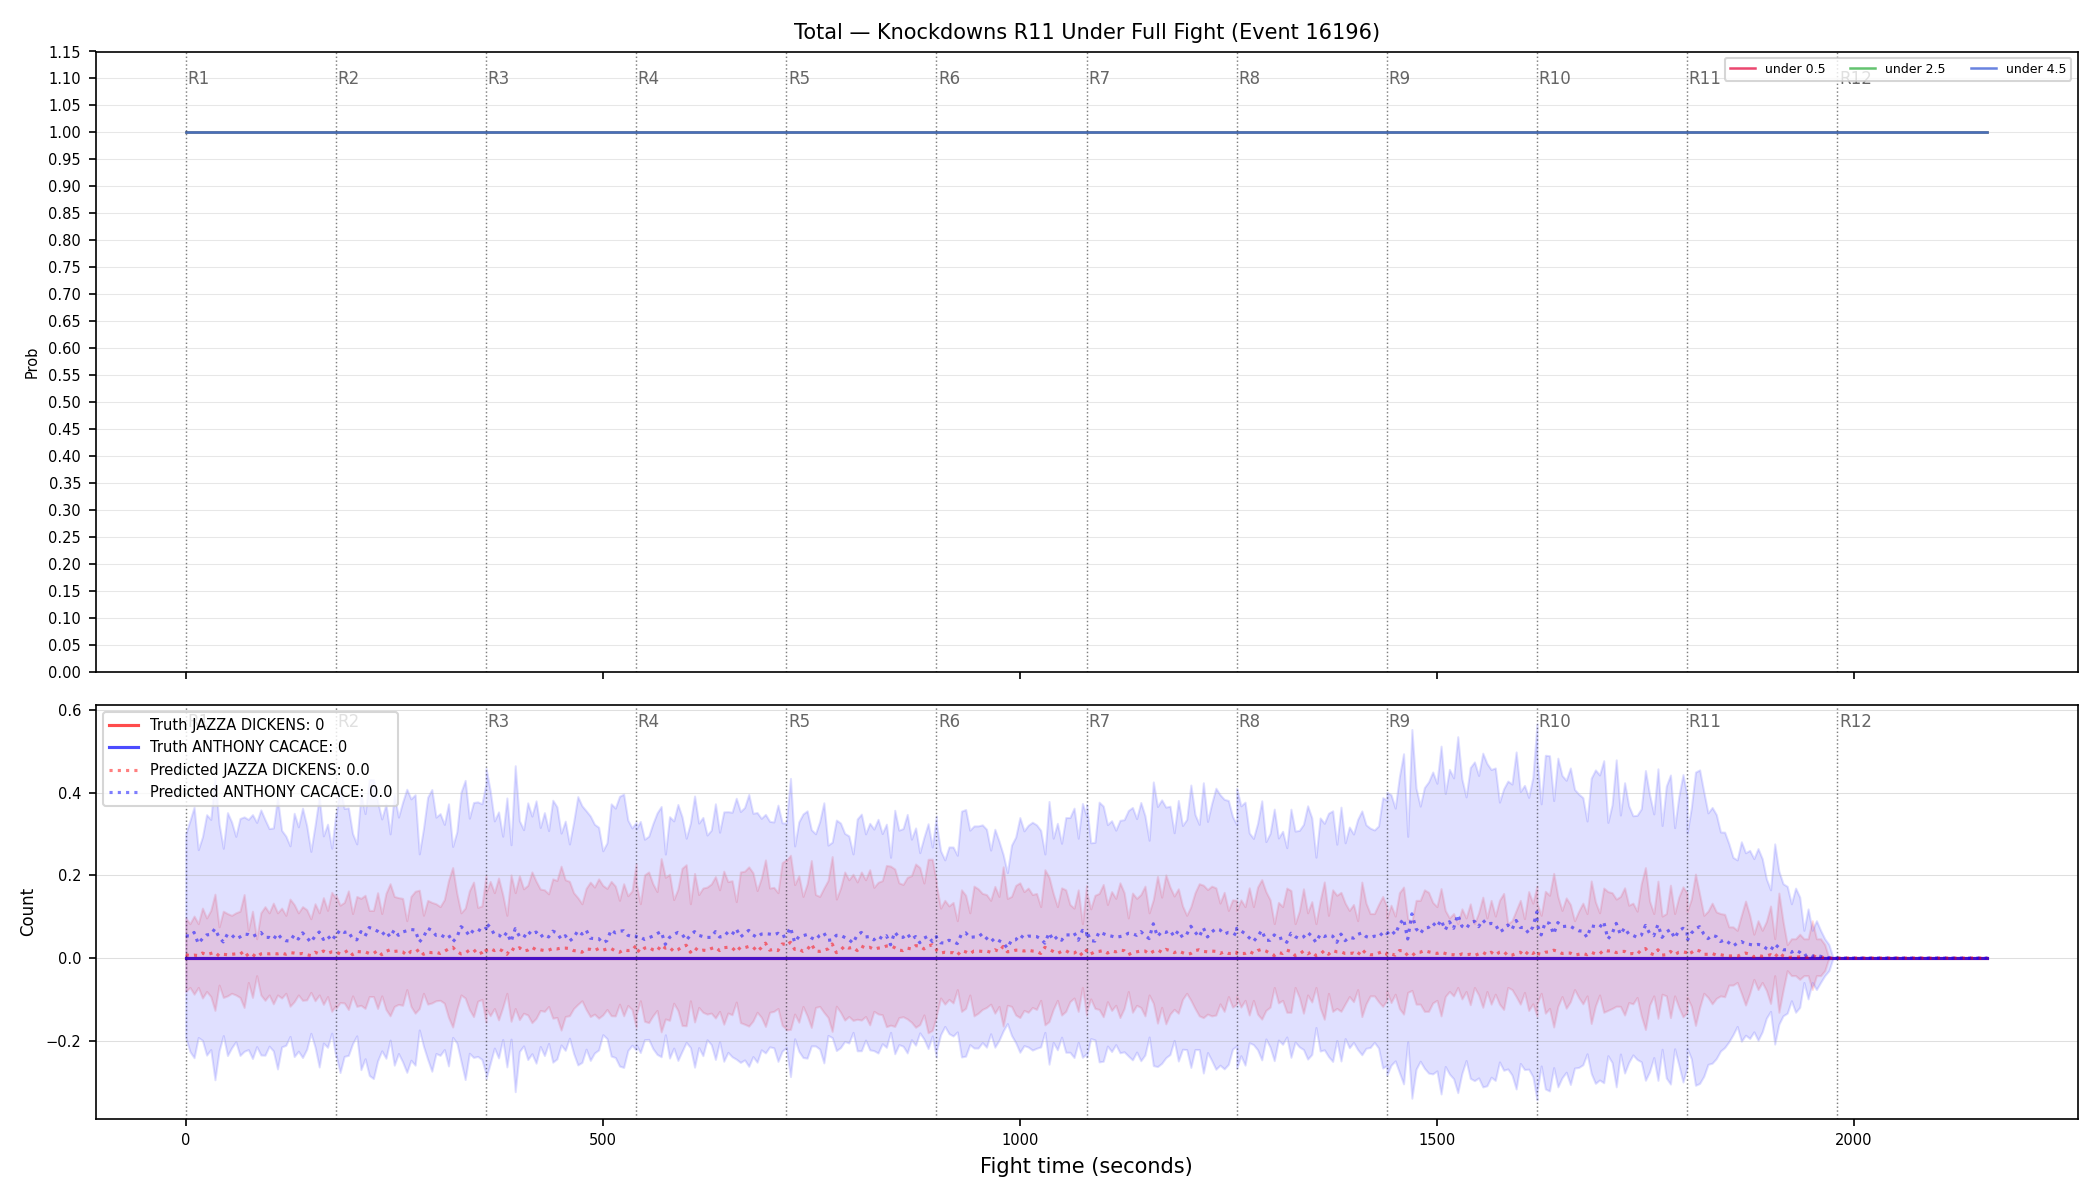Click the R5 round label in the Prob plot
2100x1200 pixels.
(799, 78)
